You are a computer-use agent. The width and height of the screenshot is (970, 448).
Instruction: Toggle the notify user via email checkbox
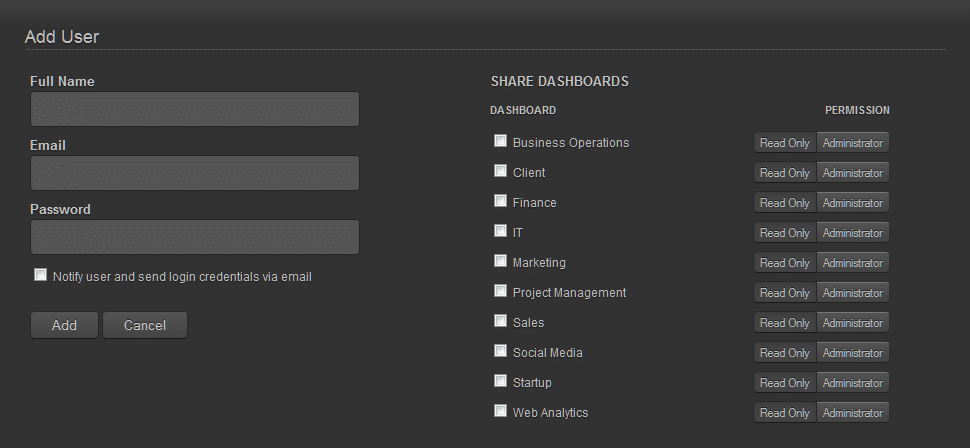point(41,275)
